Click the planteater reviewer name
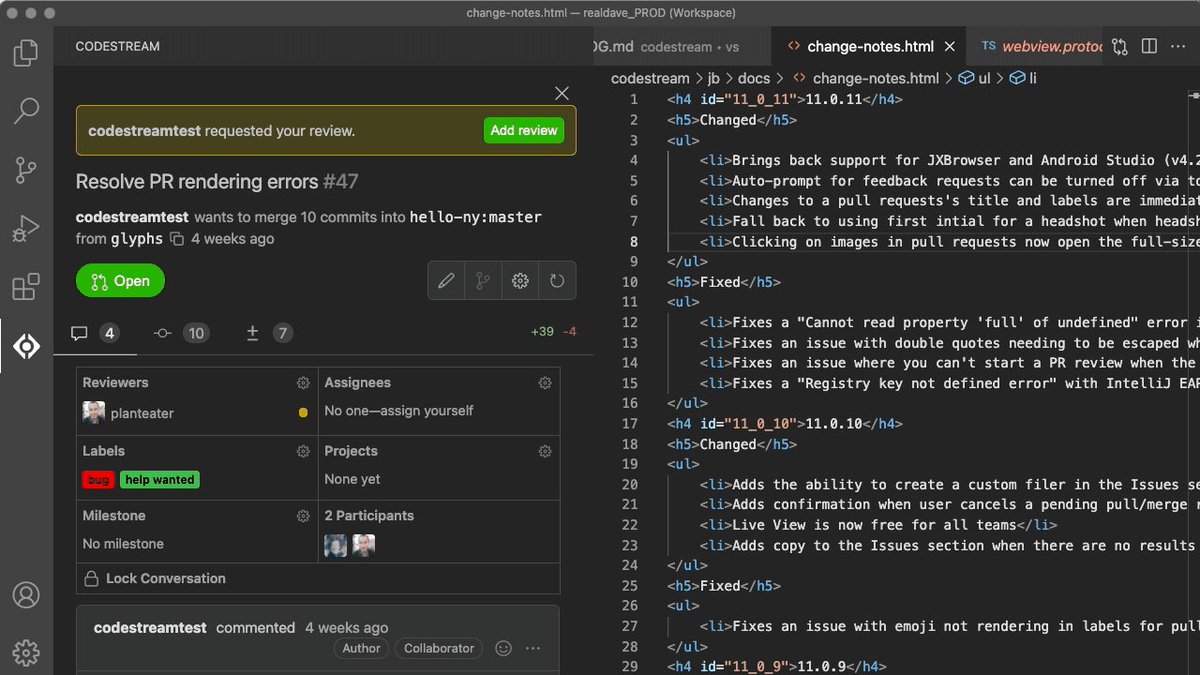 click(142, 413)
